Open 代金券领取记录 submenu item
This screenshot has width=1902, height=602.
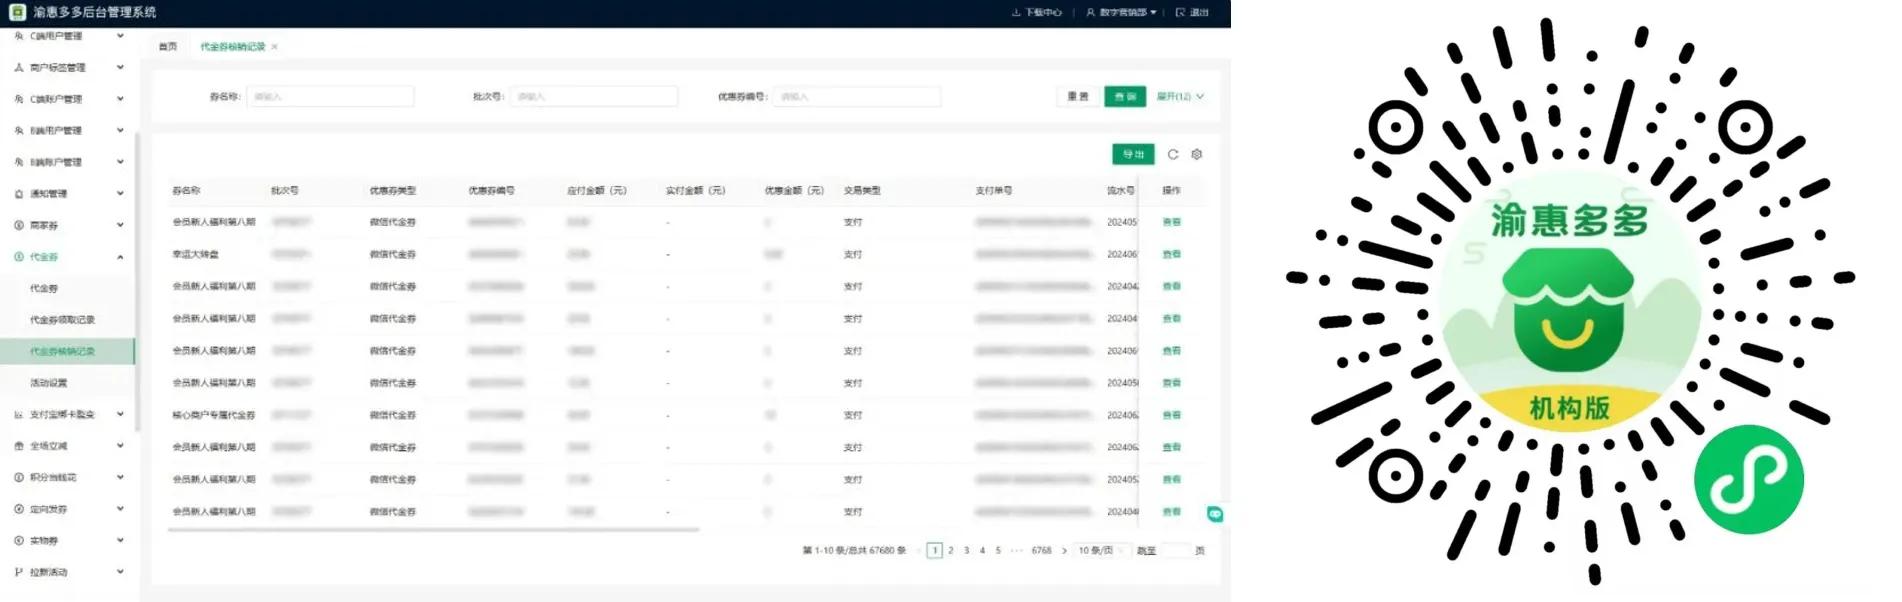click(x=62, y=320)
